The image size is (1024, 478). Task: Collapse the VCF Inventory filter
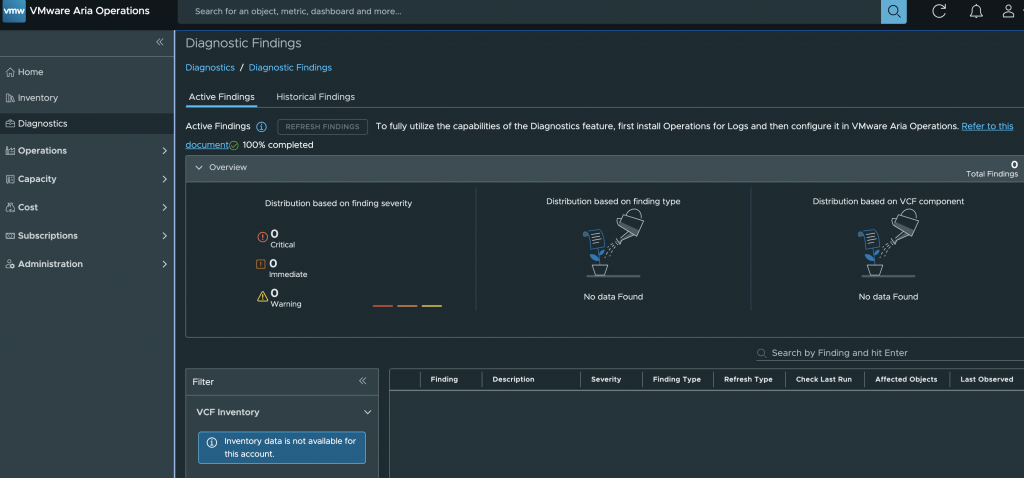pos(368,413)
